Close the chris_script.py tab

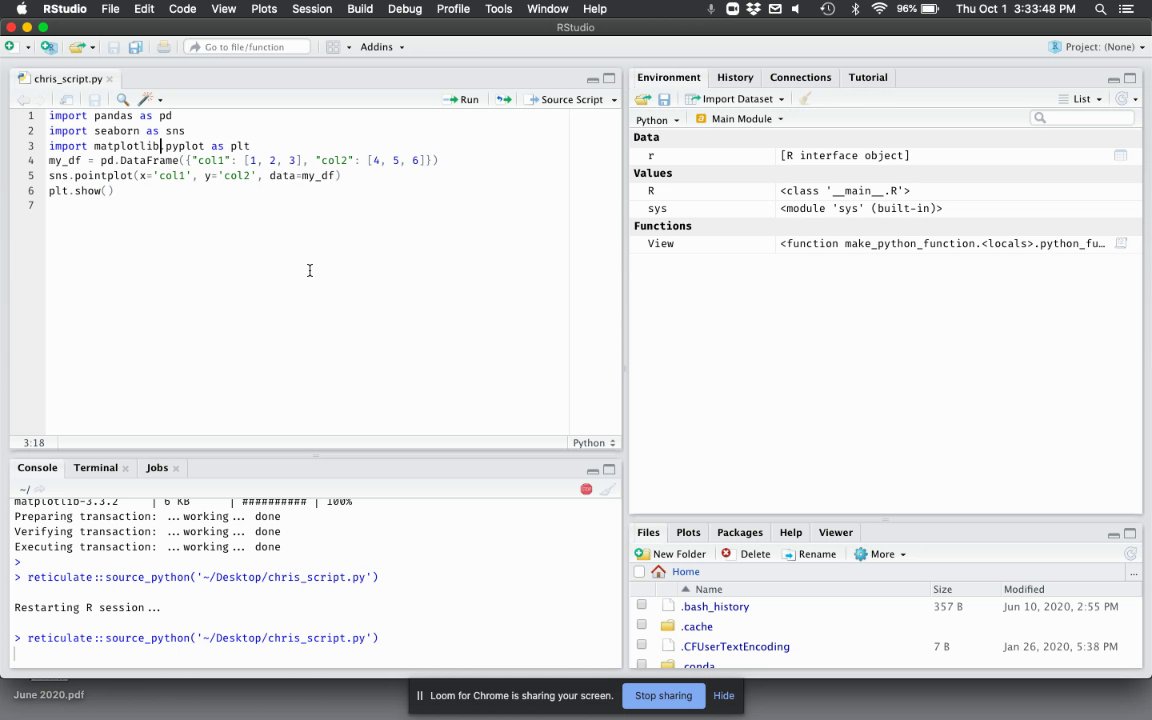pos(110,79)
